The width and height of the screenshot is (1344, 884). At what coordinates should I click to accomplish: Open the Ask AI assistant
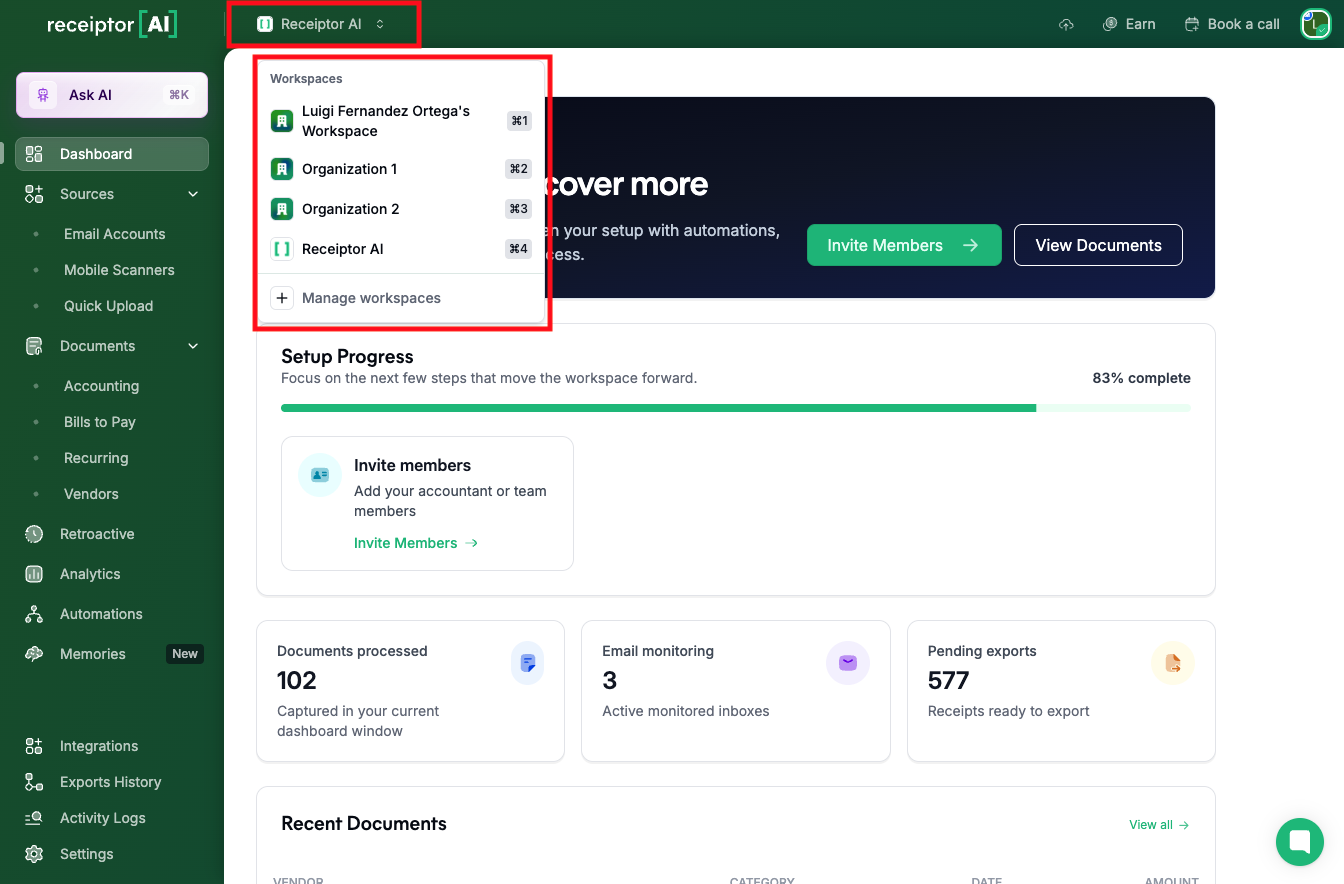[112, 95]
